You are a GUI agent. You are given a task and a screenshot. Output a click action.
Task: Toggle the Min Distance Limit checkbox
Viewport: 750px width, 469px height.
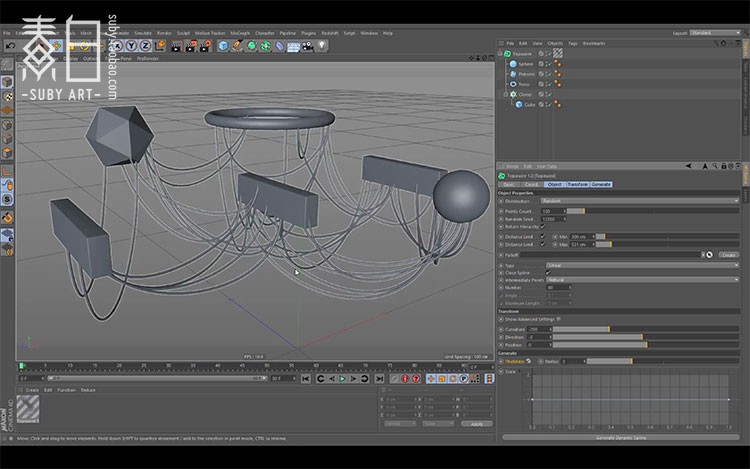pos(542,236)
